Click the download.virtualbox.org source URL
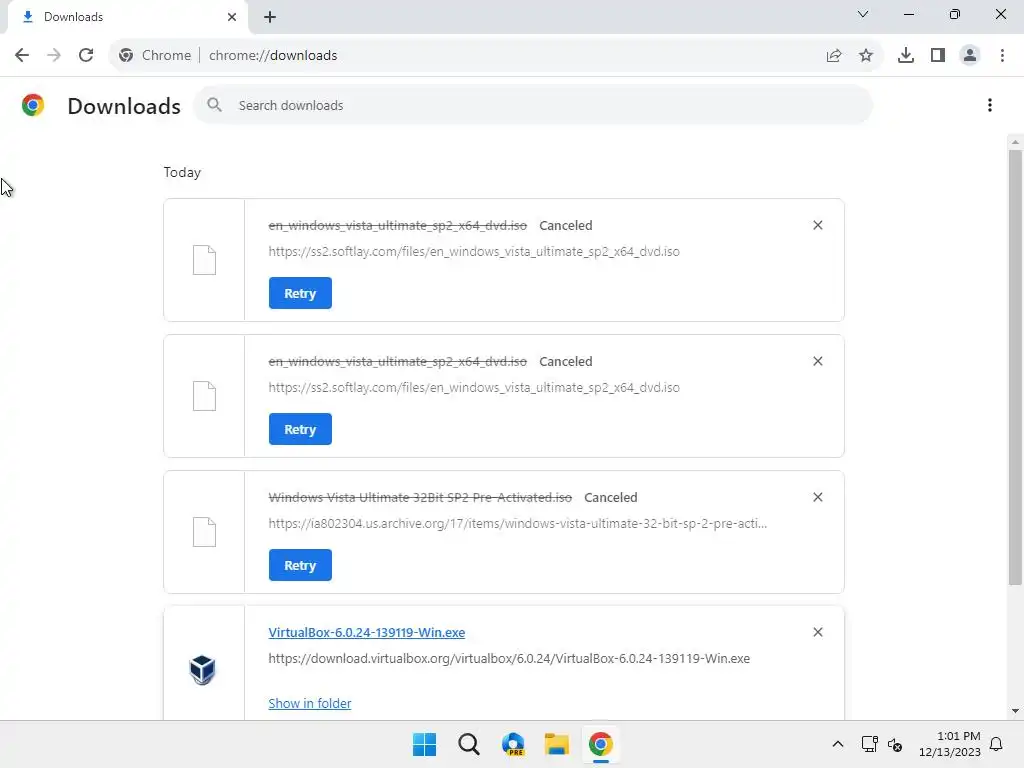 point(509,658)
